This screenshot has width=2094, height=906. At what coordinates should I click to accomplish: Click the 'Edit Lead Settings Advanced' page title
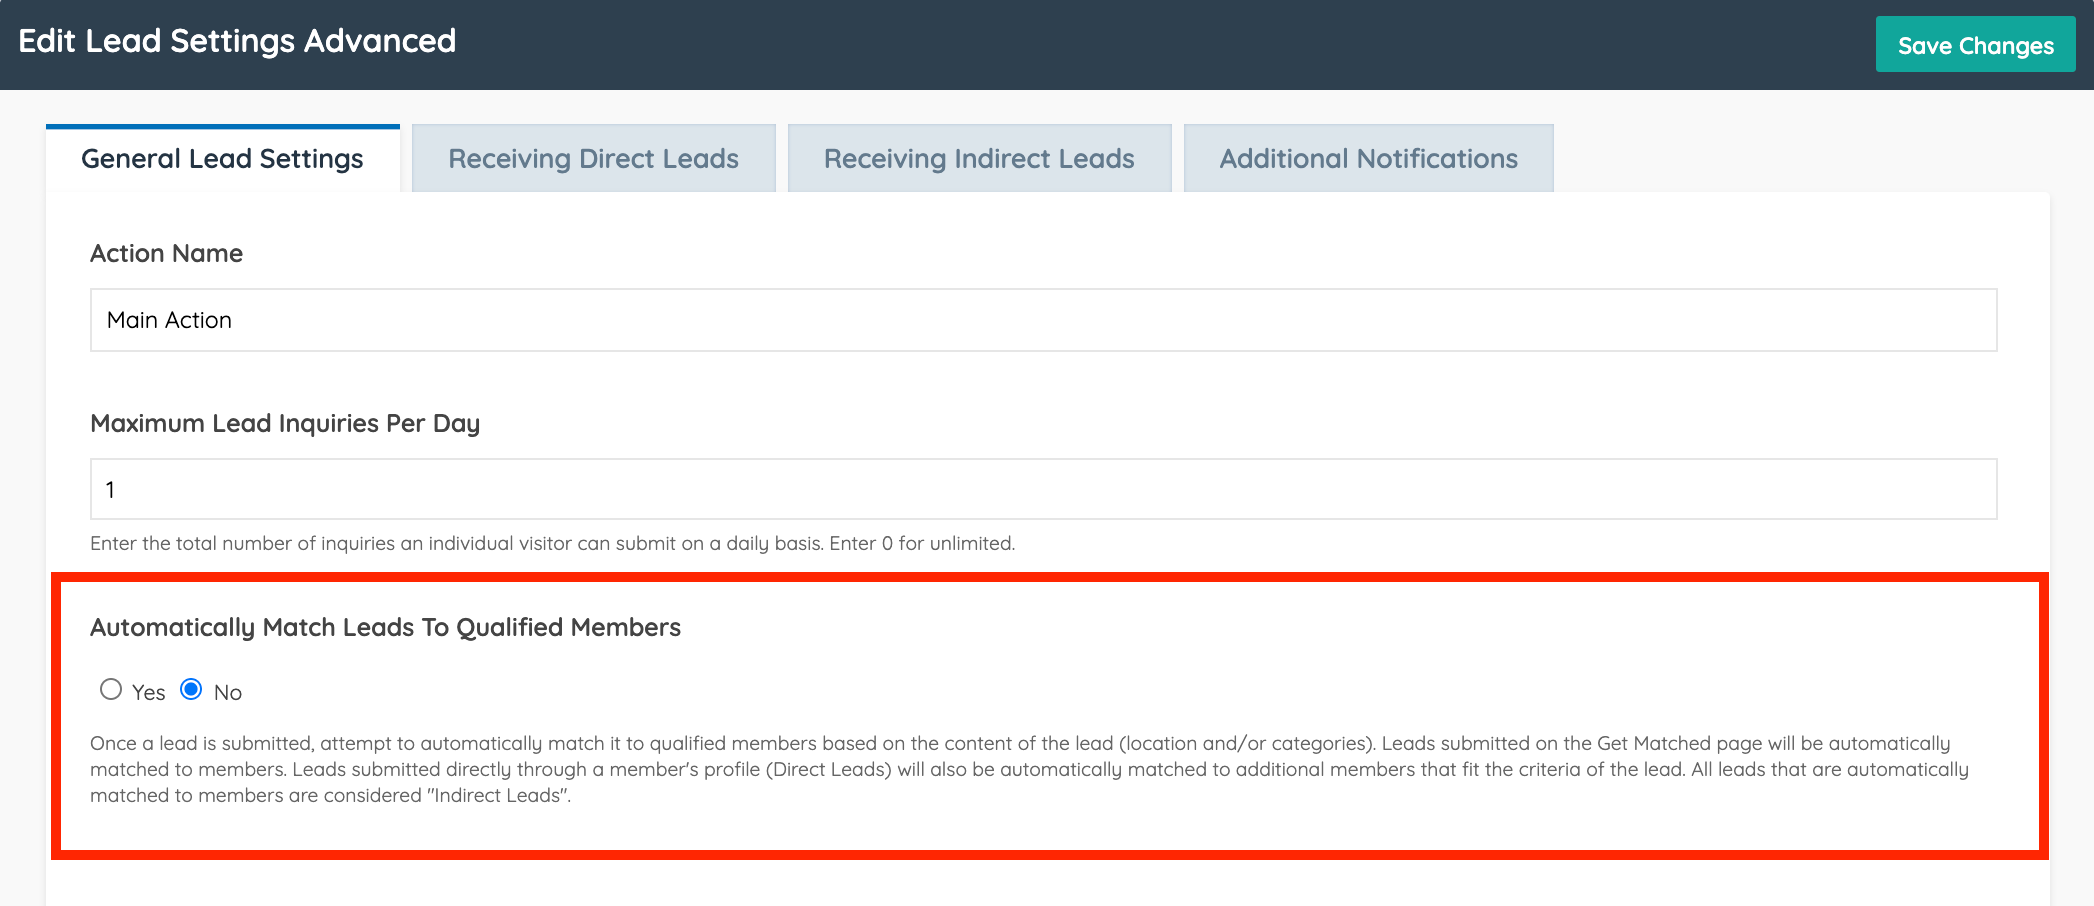[237, 41]
